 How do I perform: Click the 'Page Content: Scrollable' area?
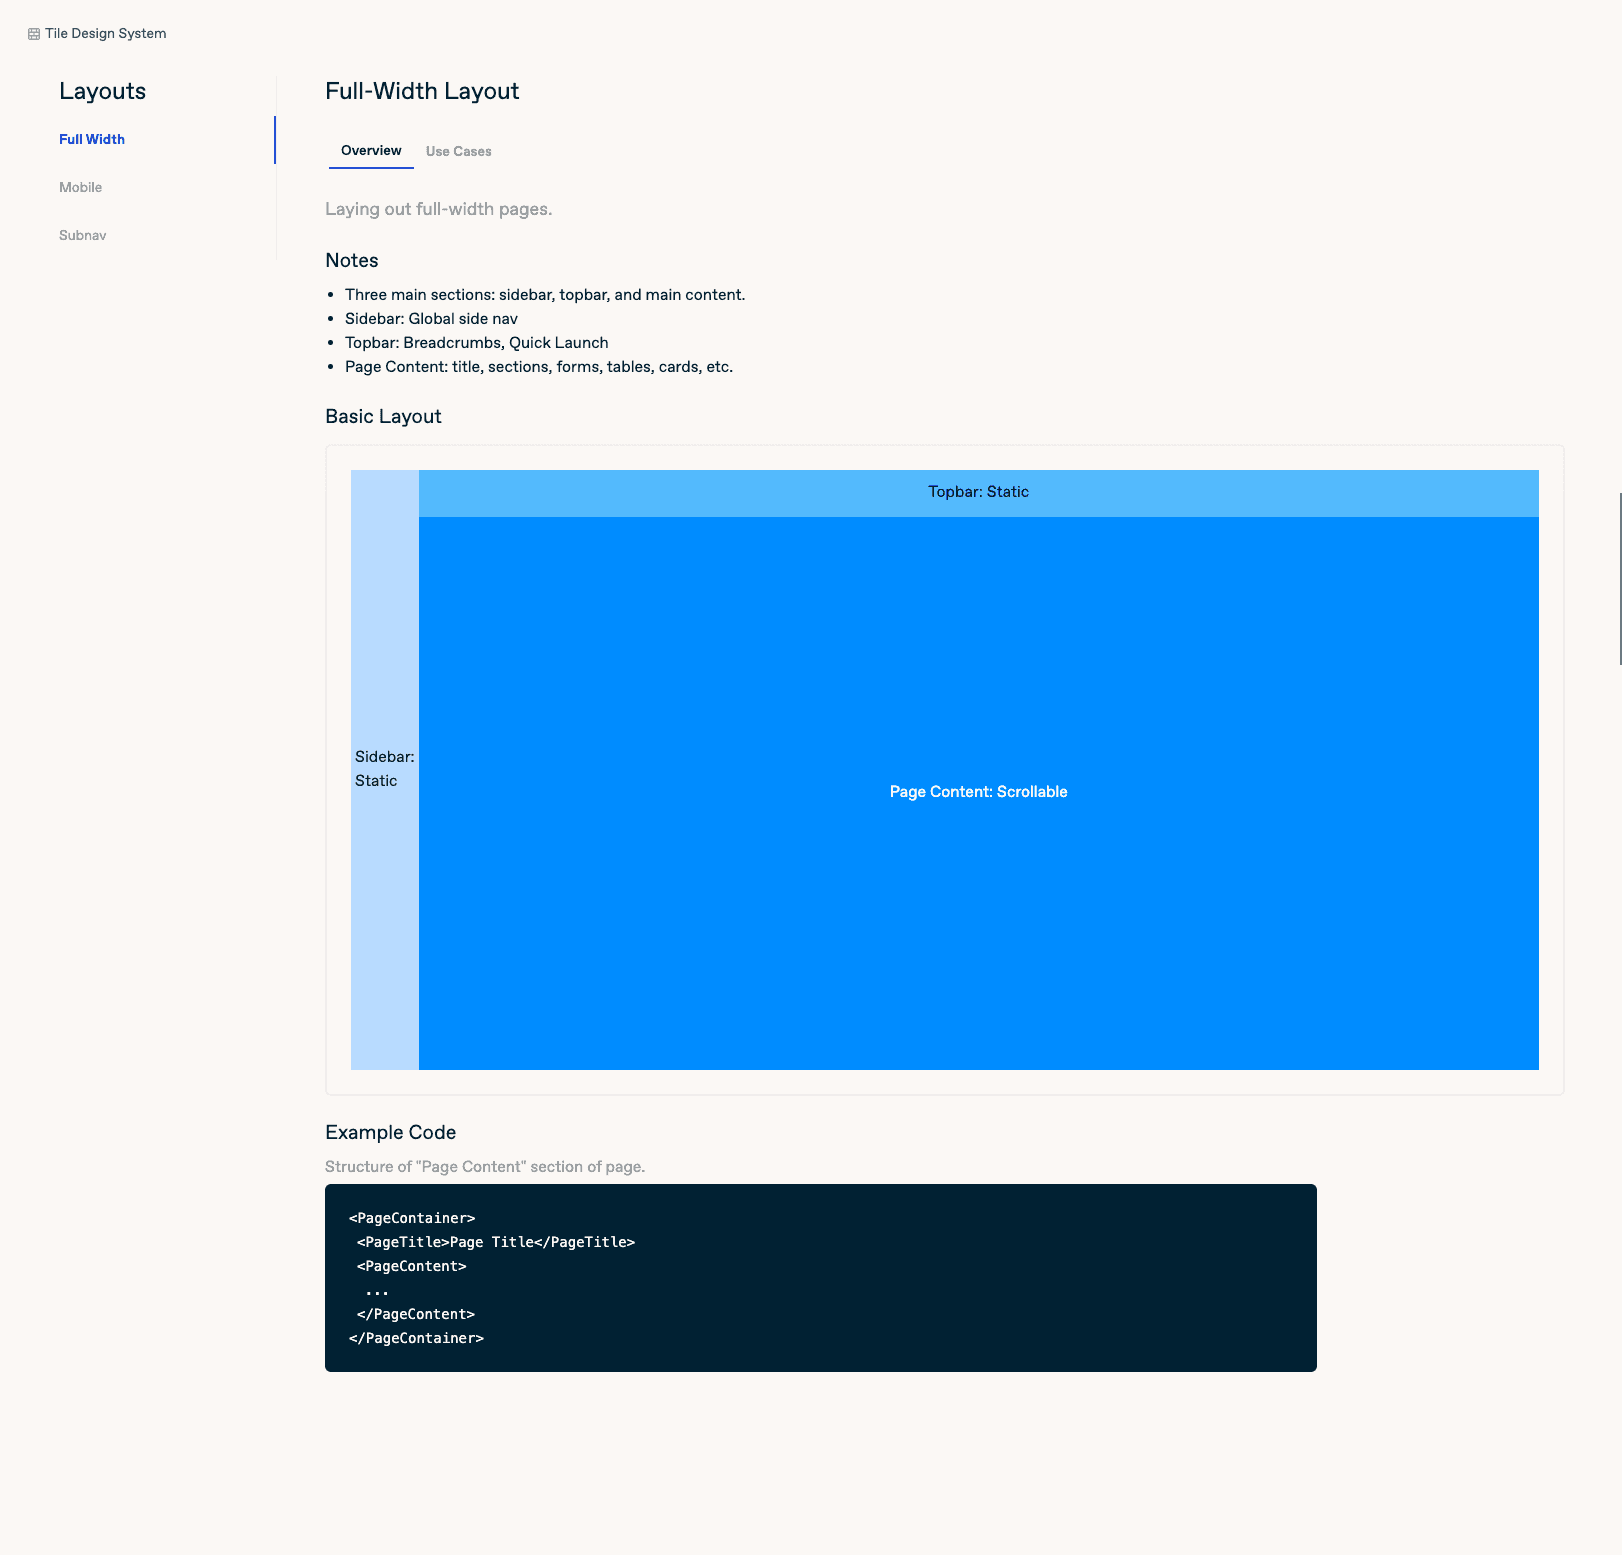click(x=978, y=793)
